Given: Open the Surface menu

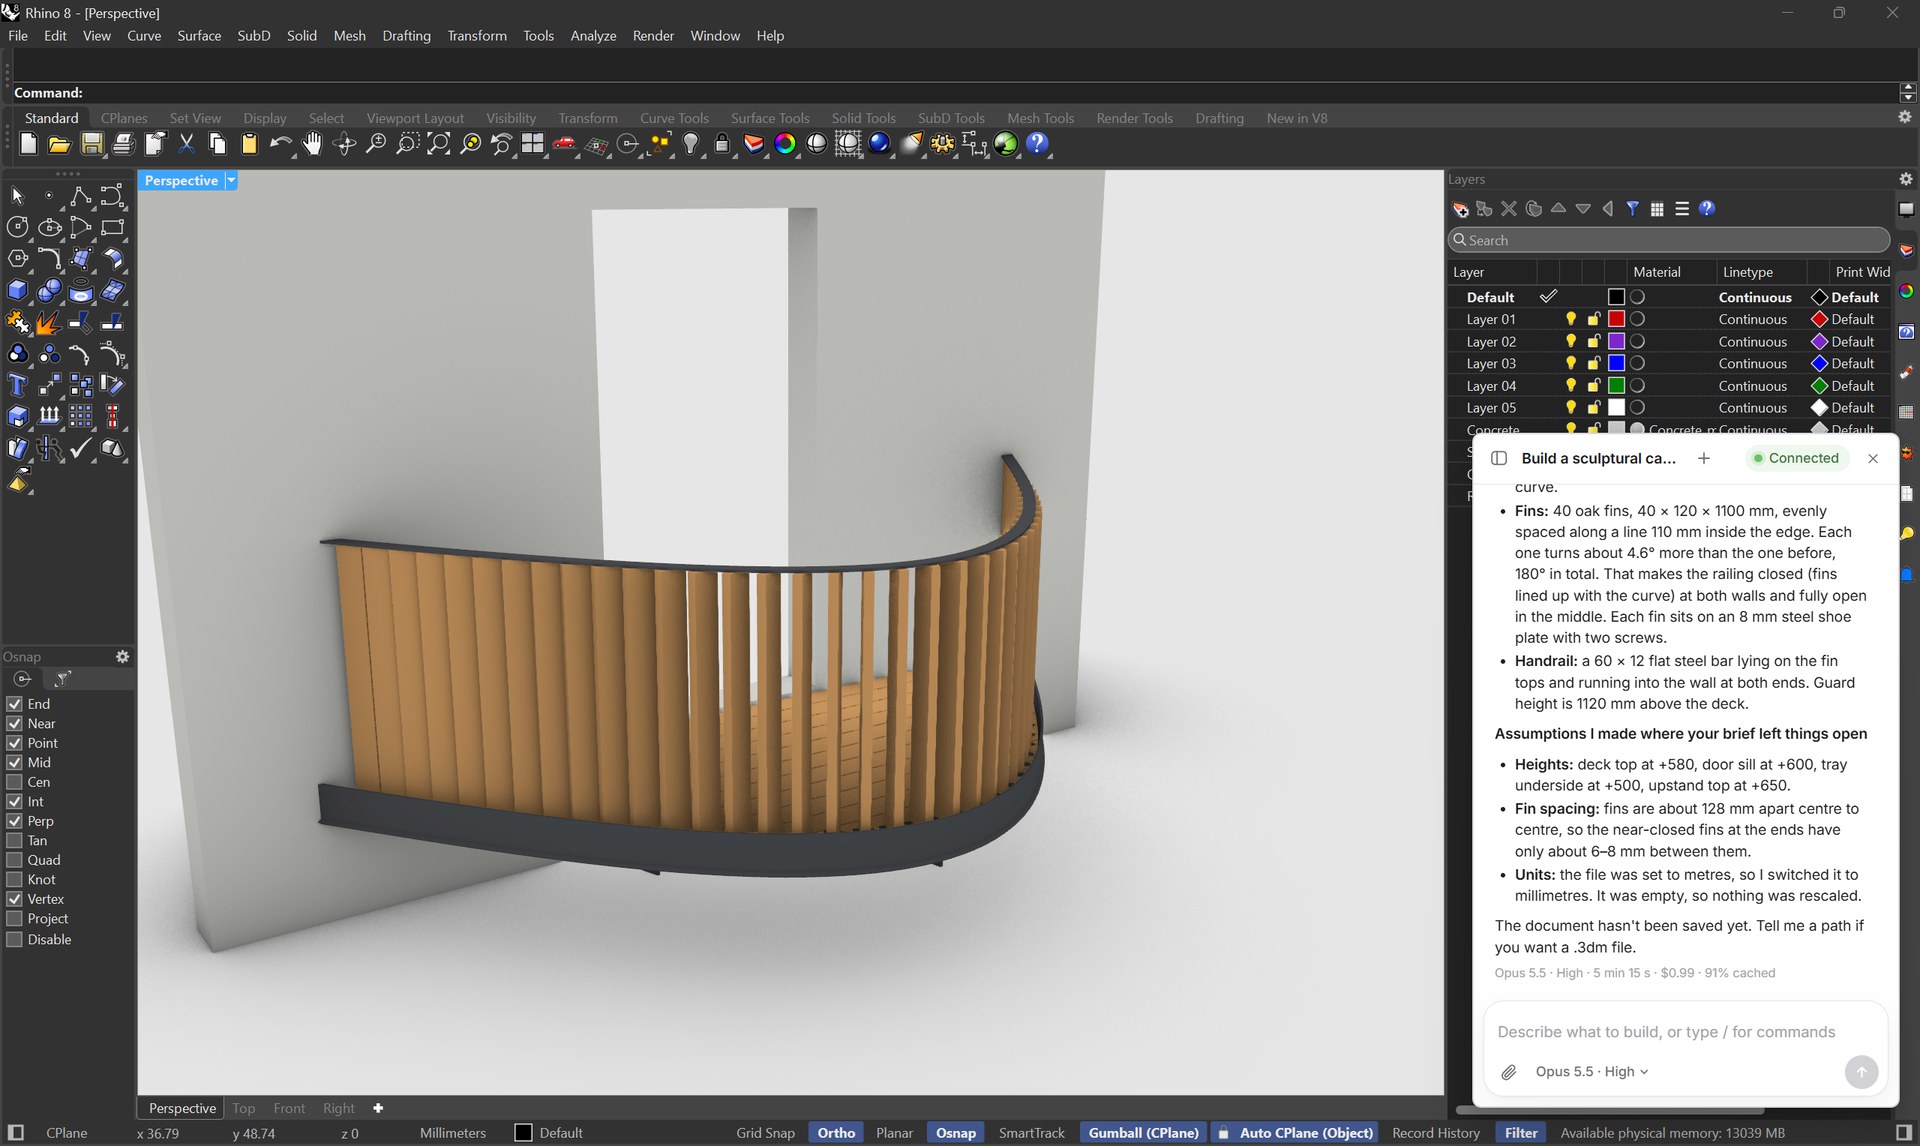Looking at the screenshot, I should click(x=199, y=36).
